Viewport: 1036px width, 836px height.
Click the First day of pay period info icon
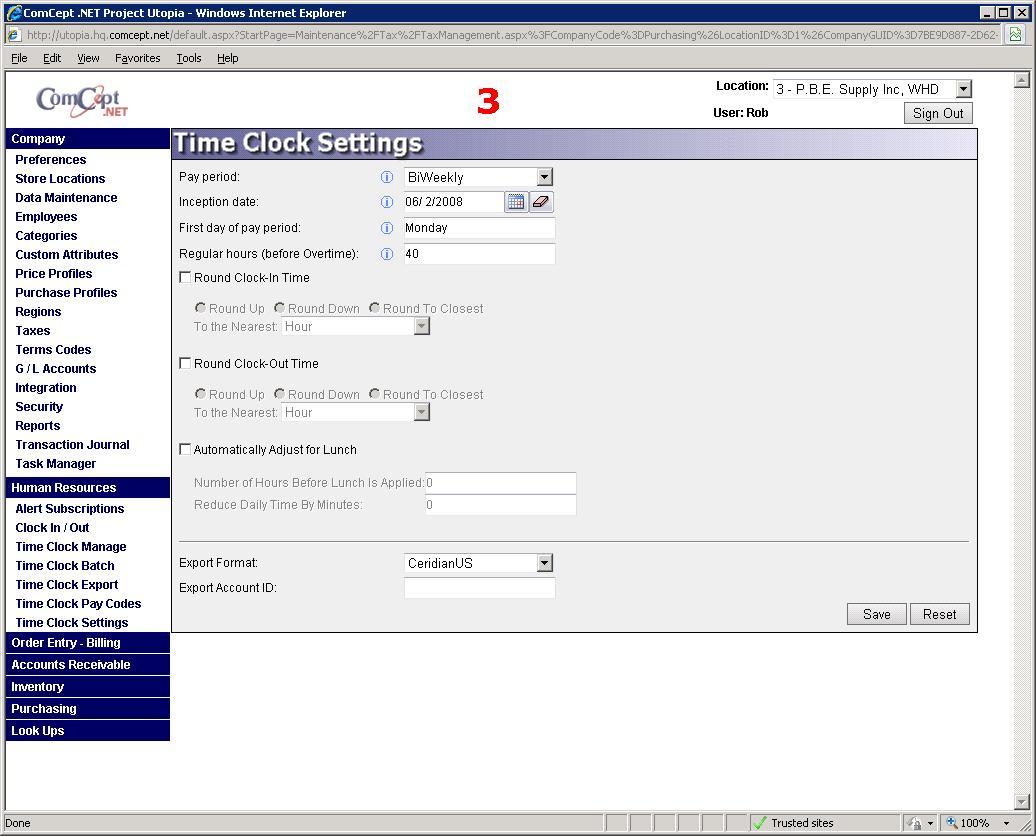pos(387,228)
